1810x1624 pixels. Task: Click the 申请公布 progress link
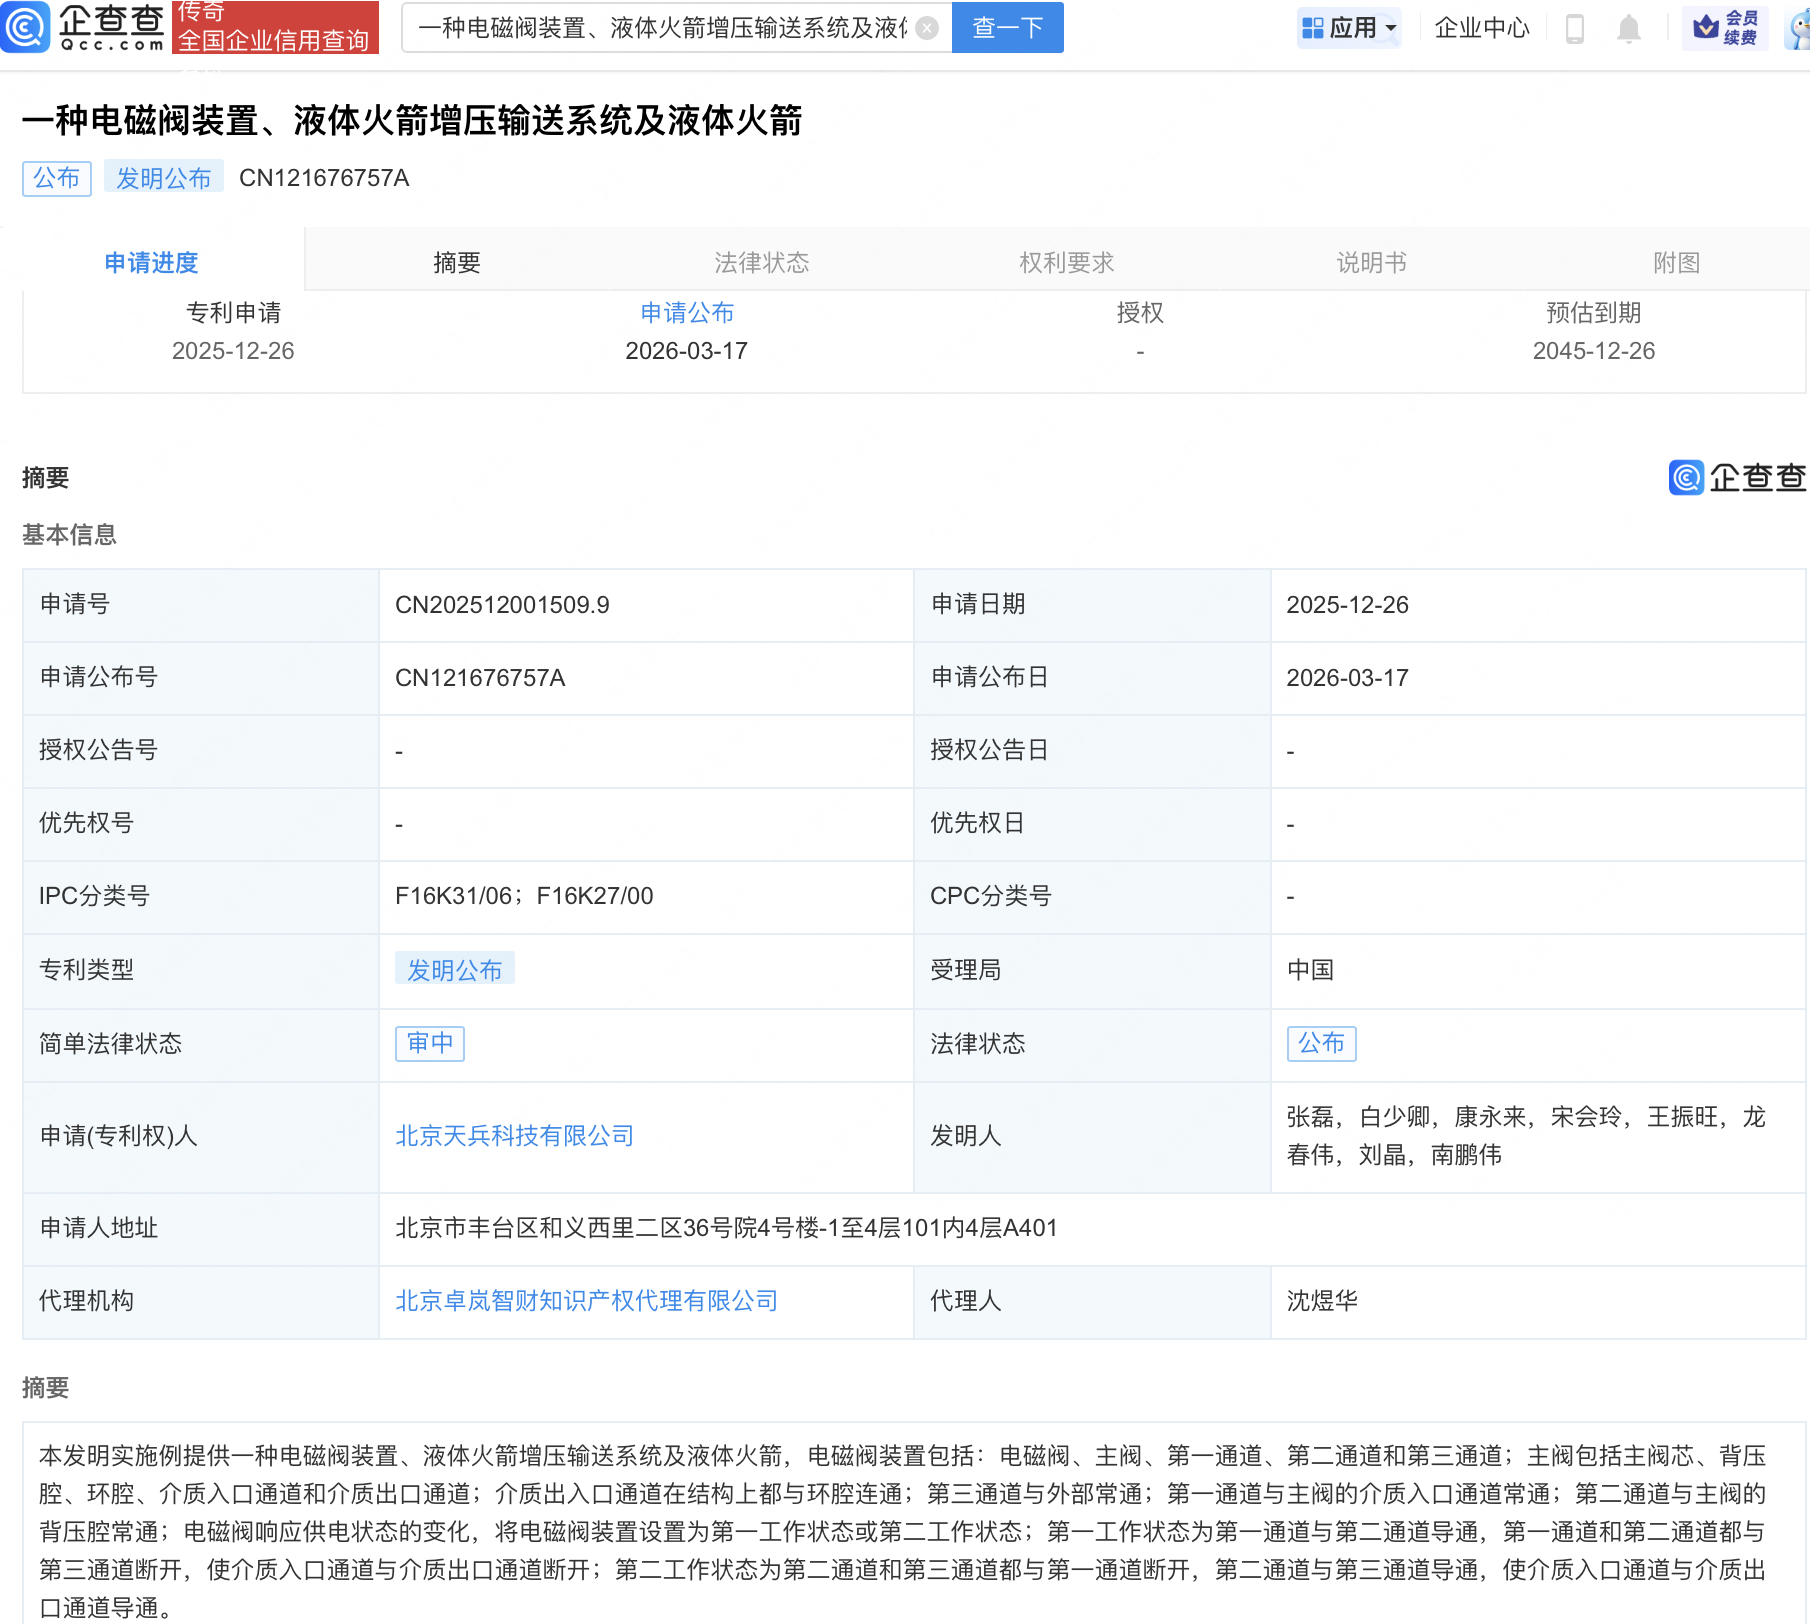pos(686,313)
